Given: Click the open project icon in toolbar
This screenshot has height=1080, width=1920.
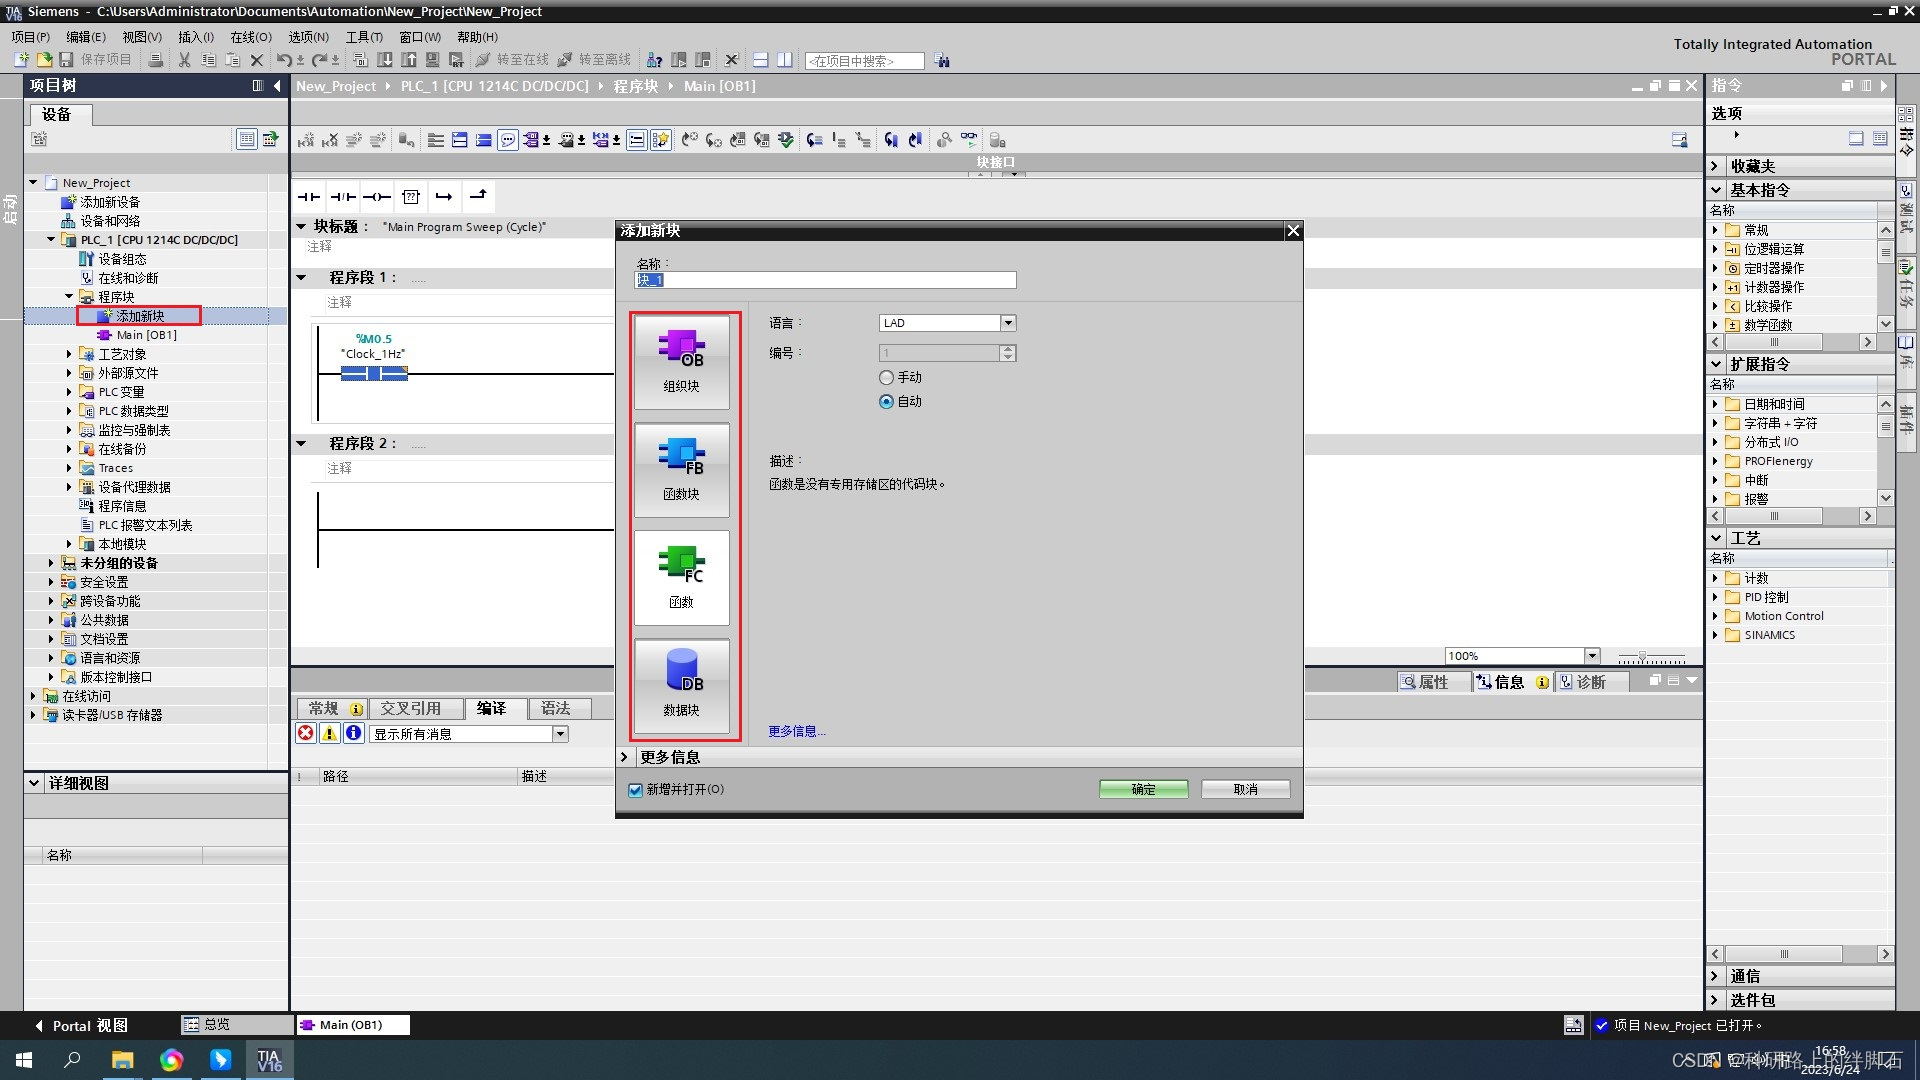Looking at the screenshot, I should [x=44, y=60].
